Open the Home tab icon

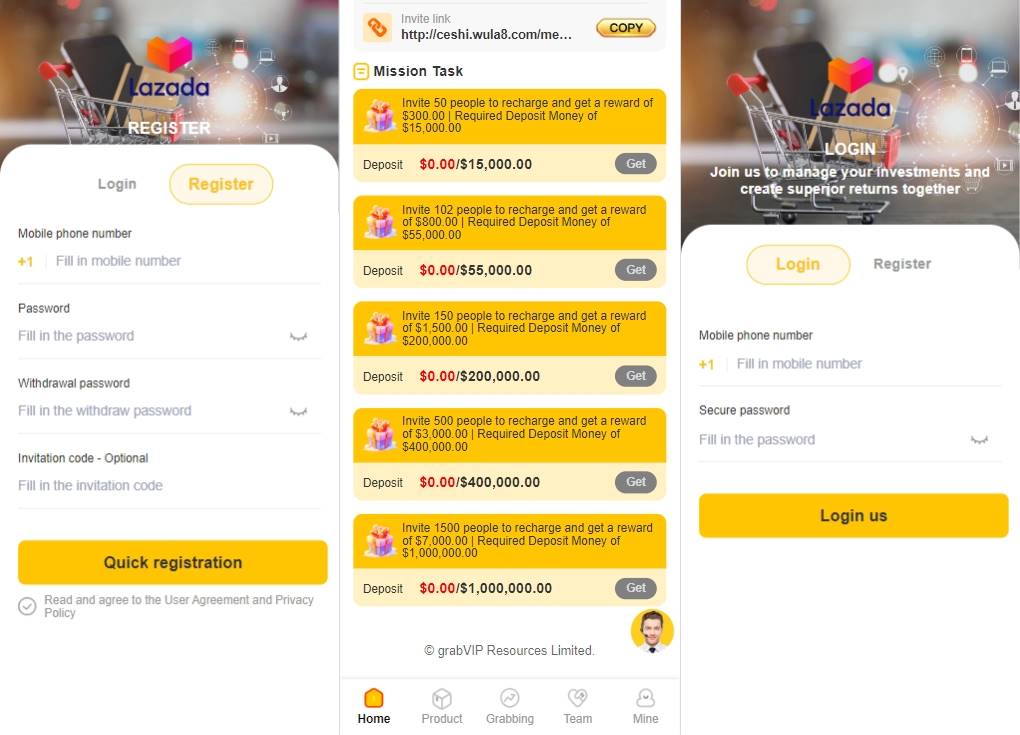(x=374, y=698)
